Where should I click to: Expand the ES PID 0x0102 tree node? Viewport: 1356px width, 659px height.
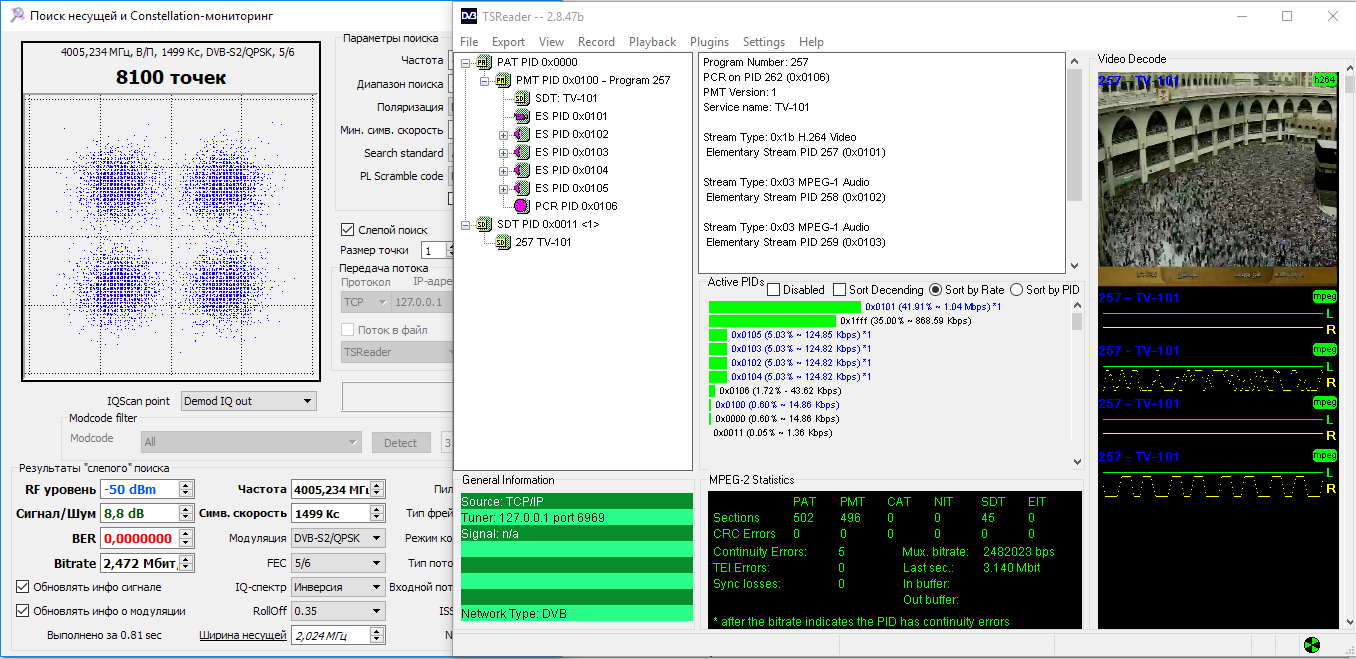pyautogui.click(x=503, y=134)
